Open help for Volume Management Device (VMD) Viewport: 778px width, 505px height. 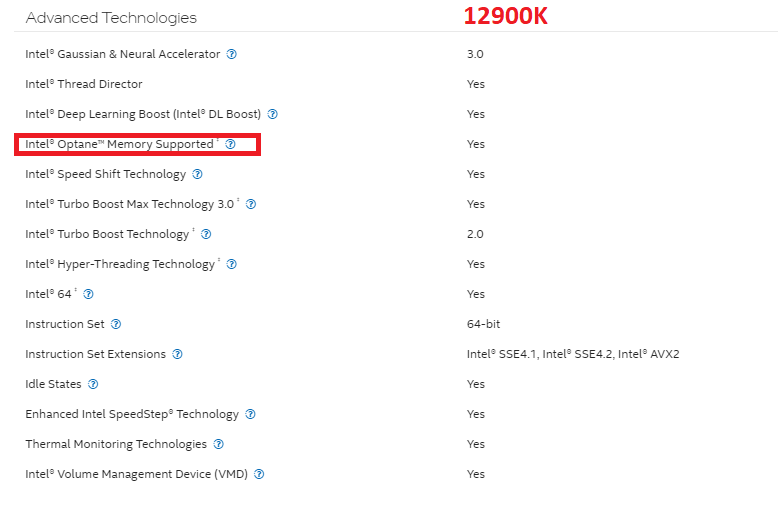(259, 474)
